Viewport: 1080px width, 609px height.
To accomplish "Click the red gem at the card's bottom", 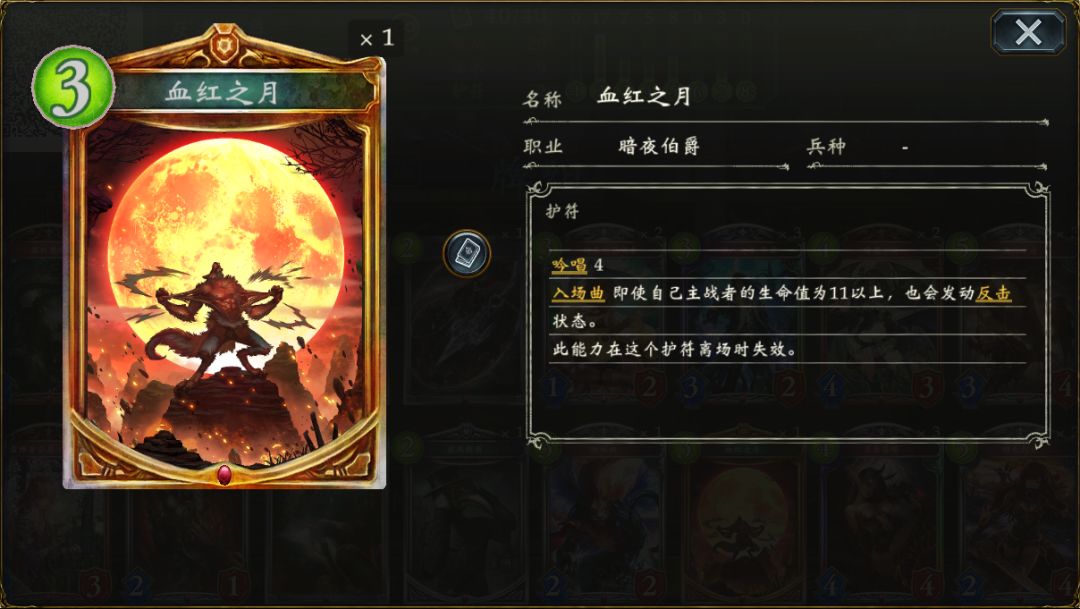I will [x=225, y=475].
